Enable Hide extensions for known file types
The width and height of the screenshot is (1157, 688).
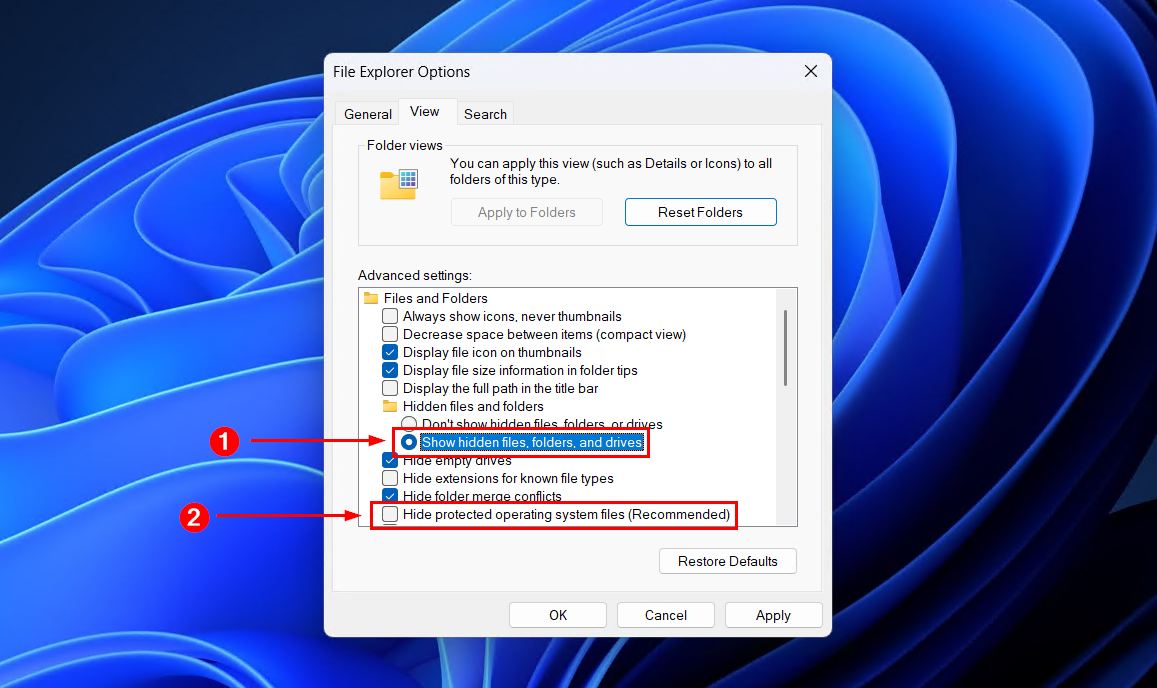[390, 478]
